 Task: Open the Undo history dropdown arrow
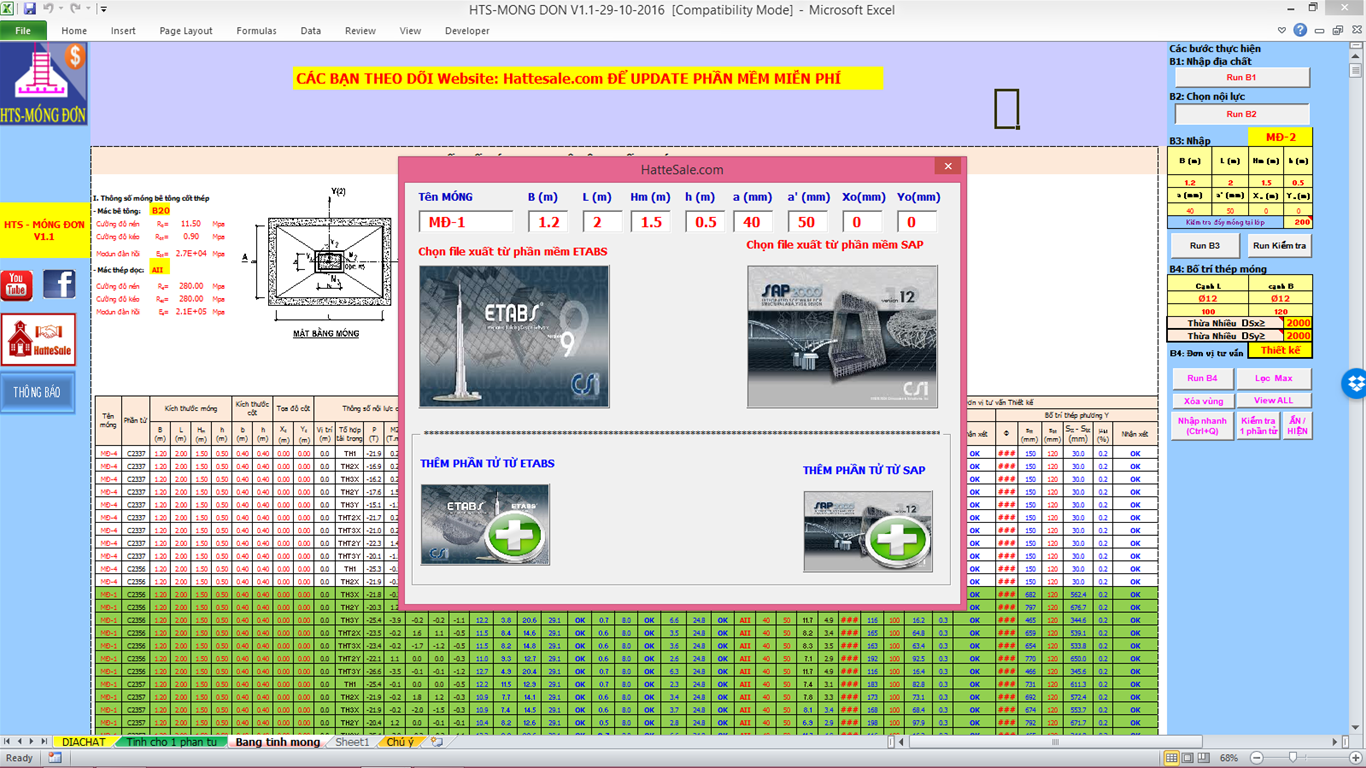click(x=60, y=9)
